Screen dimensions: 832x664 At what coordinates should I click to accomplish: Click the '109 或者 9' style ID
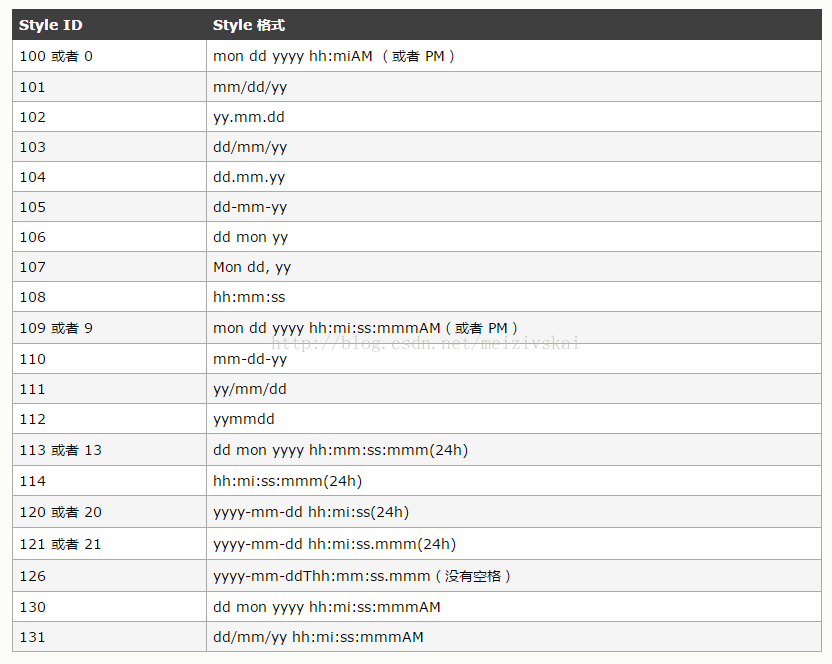point(56,328)
